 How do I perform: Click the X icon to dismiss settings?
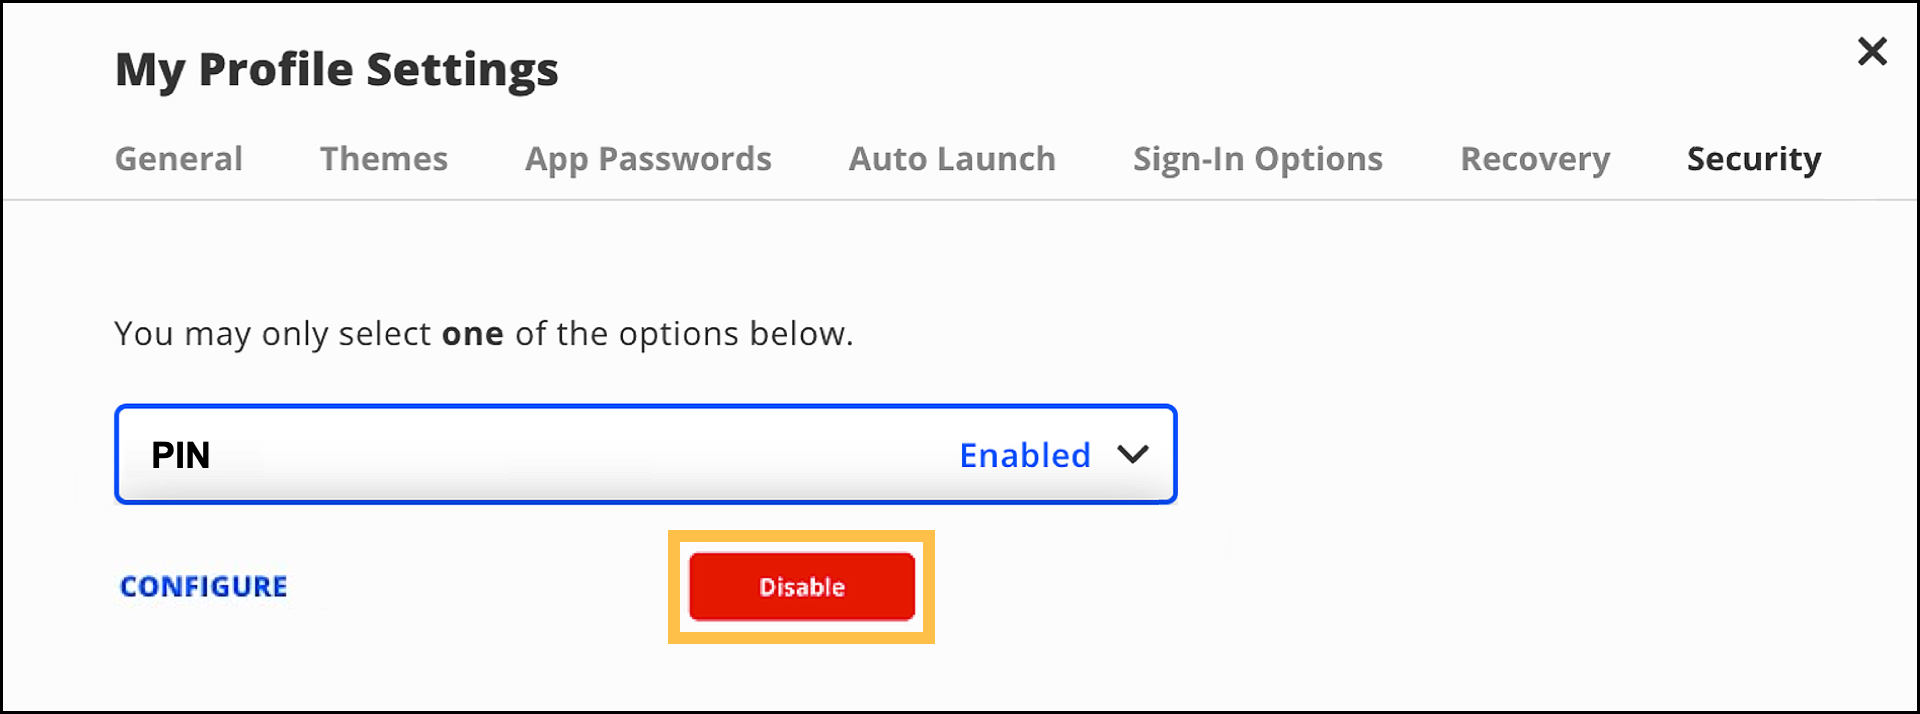click(1871, 51)
